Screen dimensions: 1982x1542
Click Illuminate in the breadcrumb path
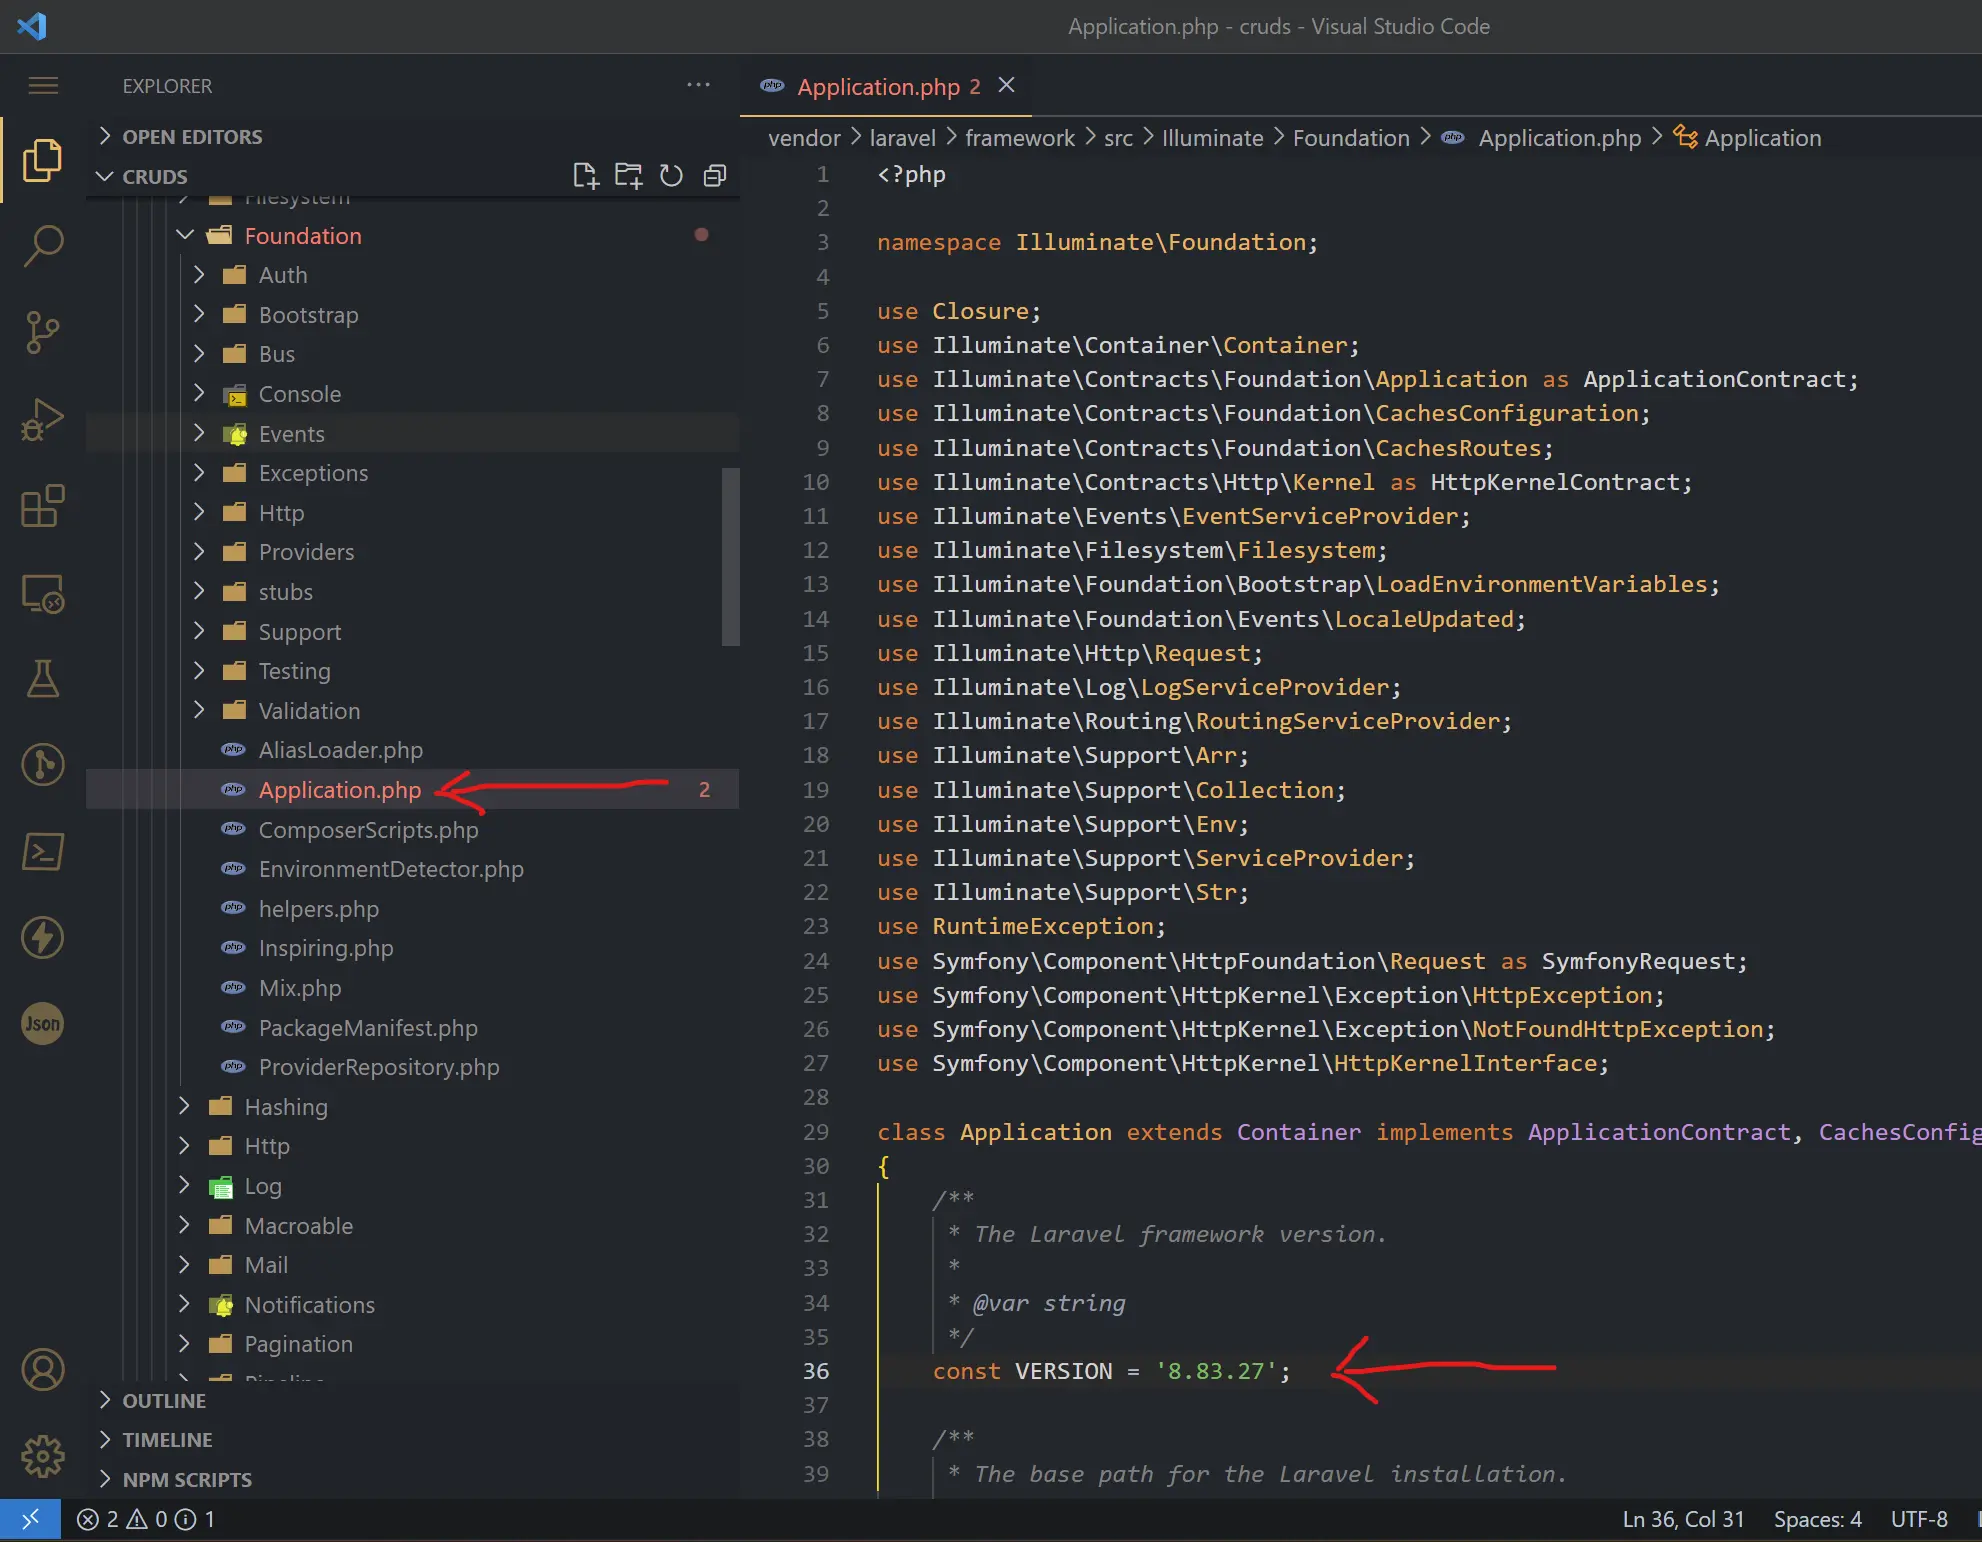click(1212, 138)
